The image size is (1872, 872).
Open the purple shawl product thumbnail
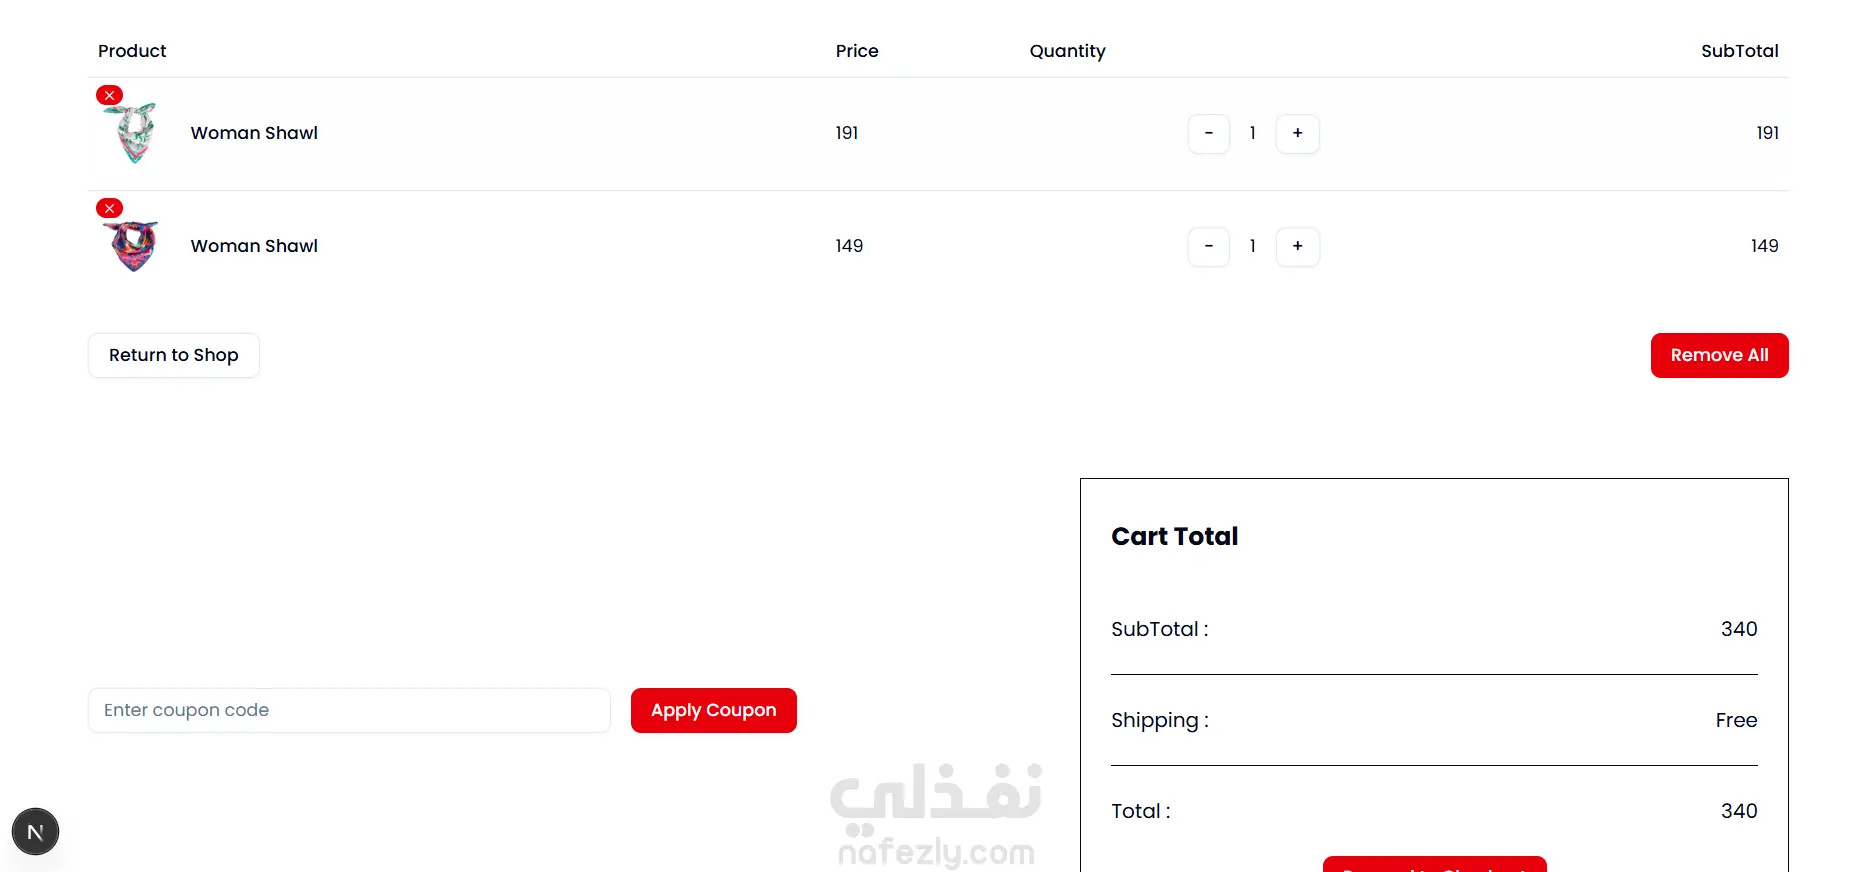(x=134, y=246)
